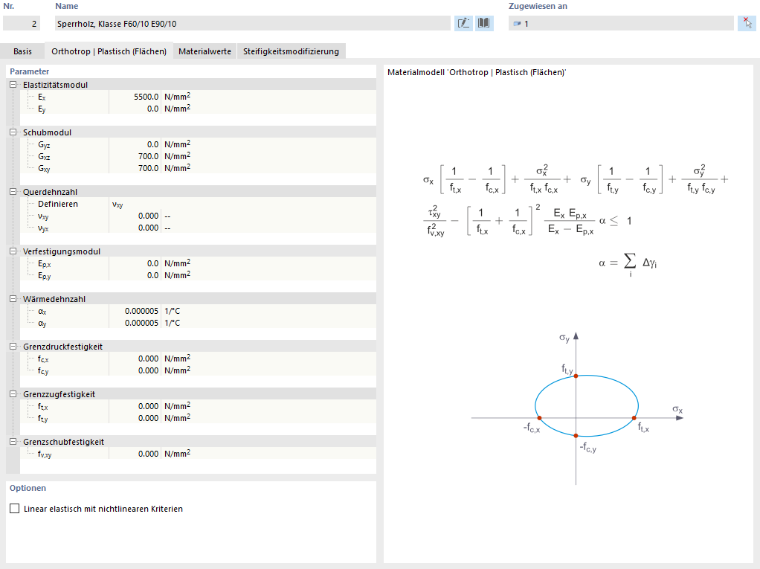Collapse the Grenzdruckfestigkeit group
Screen dimensions: 760x569
(13, 347)
